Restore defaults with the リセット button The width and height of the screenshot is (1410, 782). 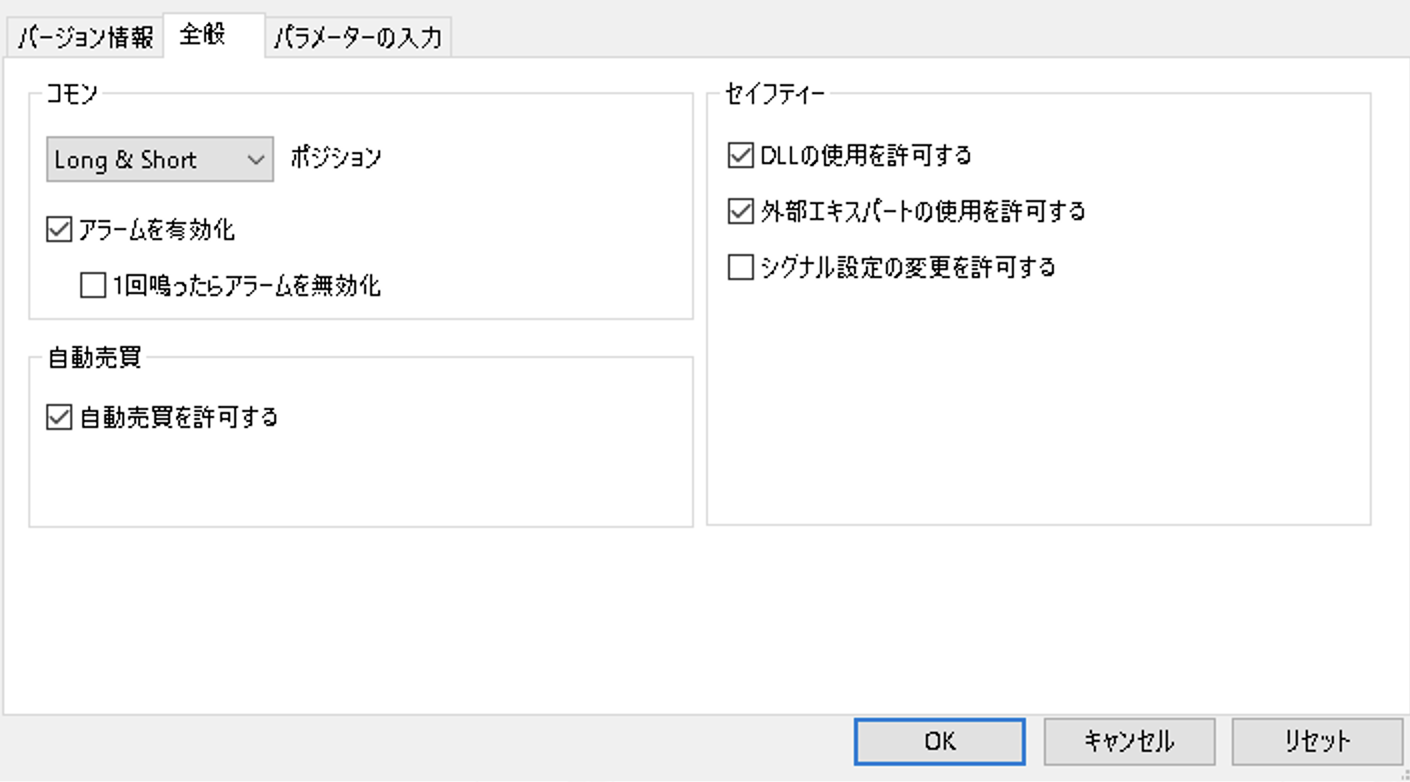[1317, 742]
